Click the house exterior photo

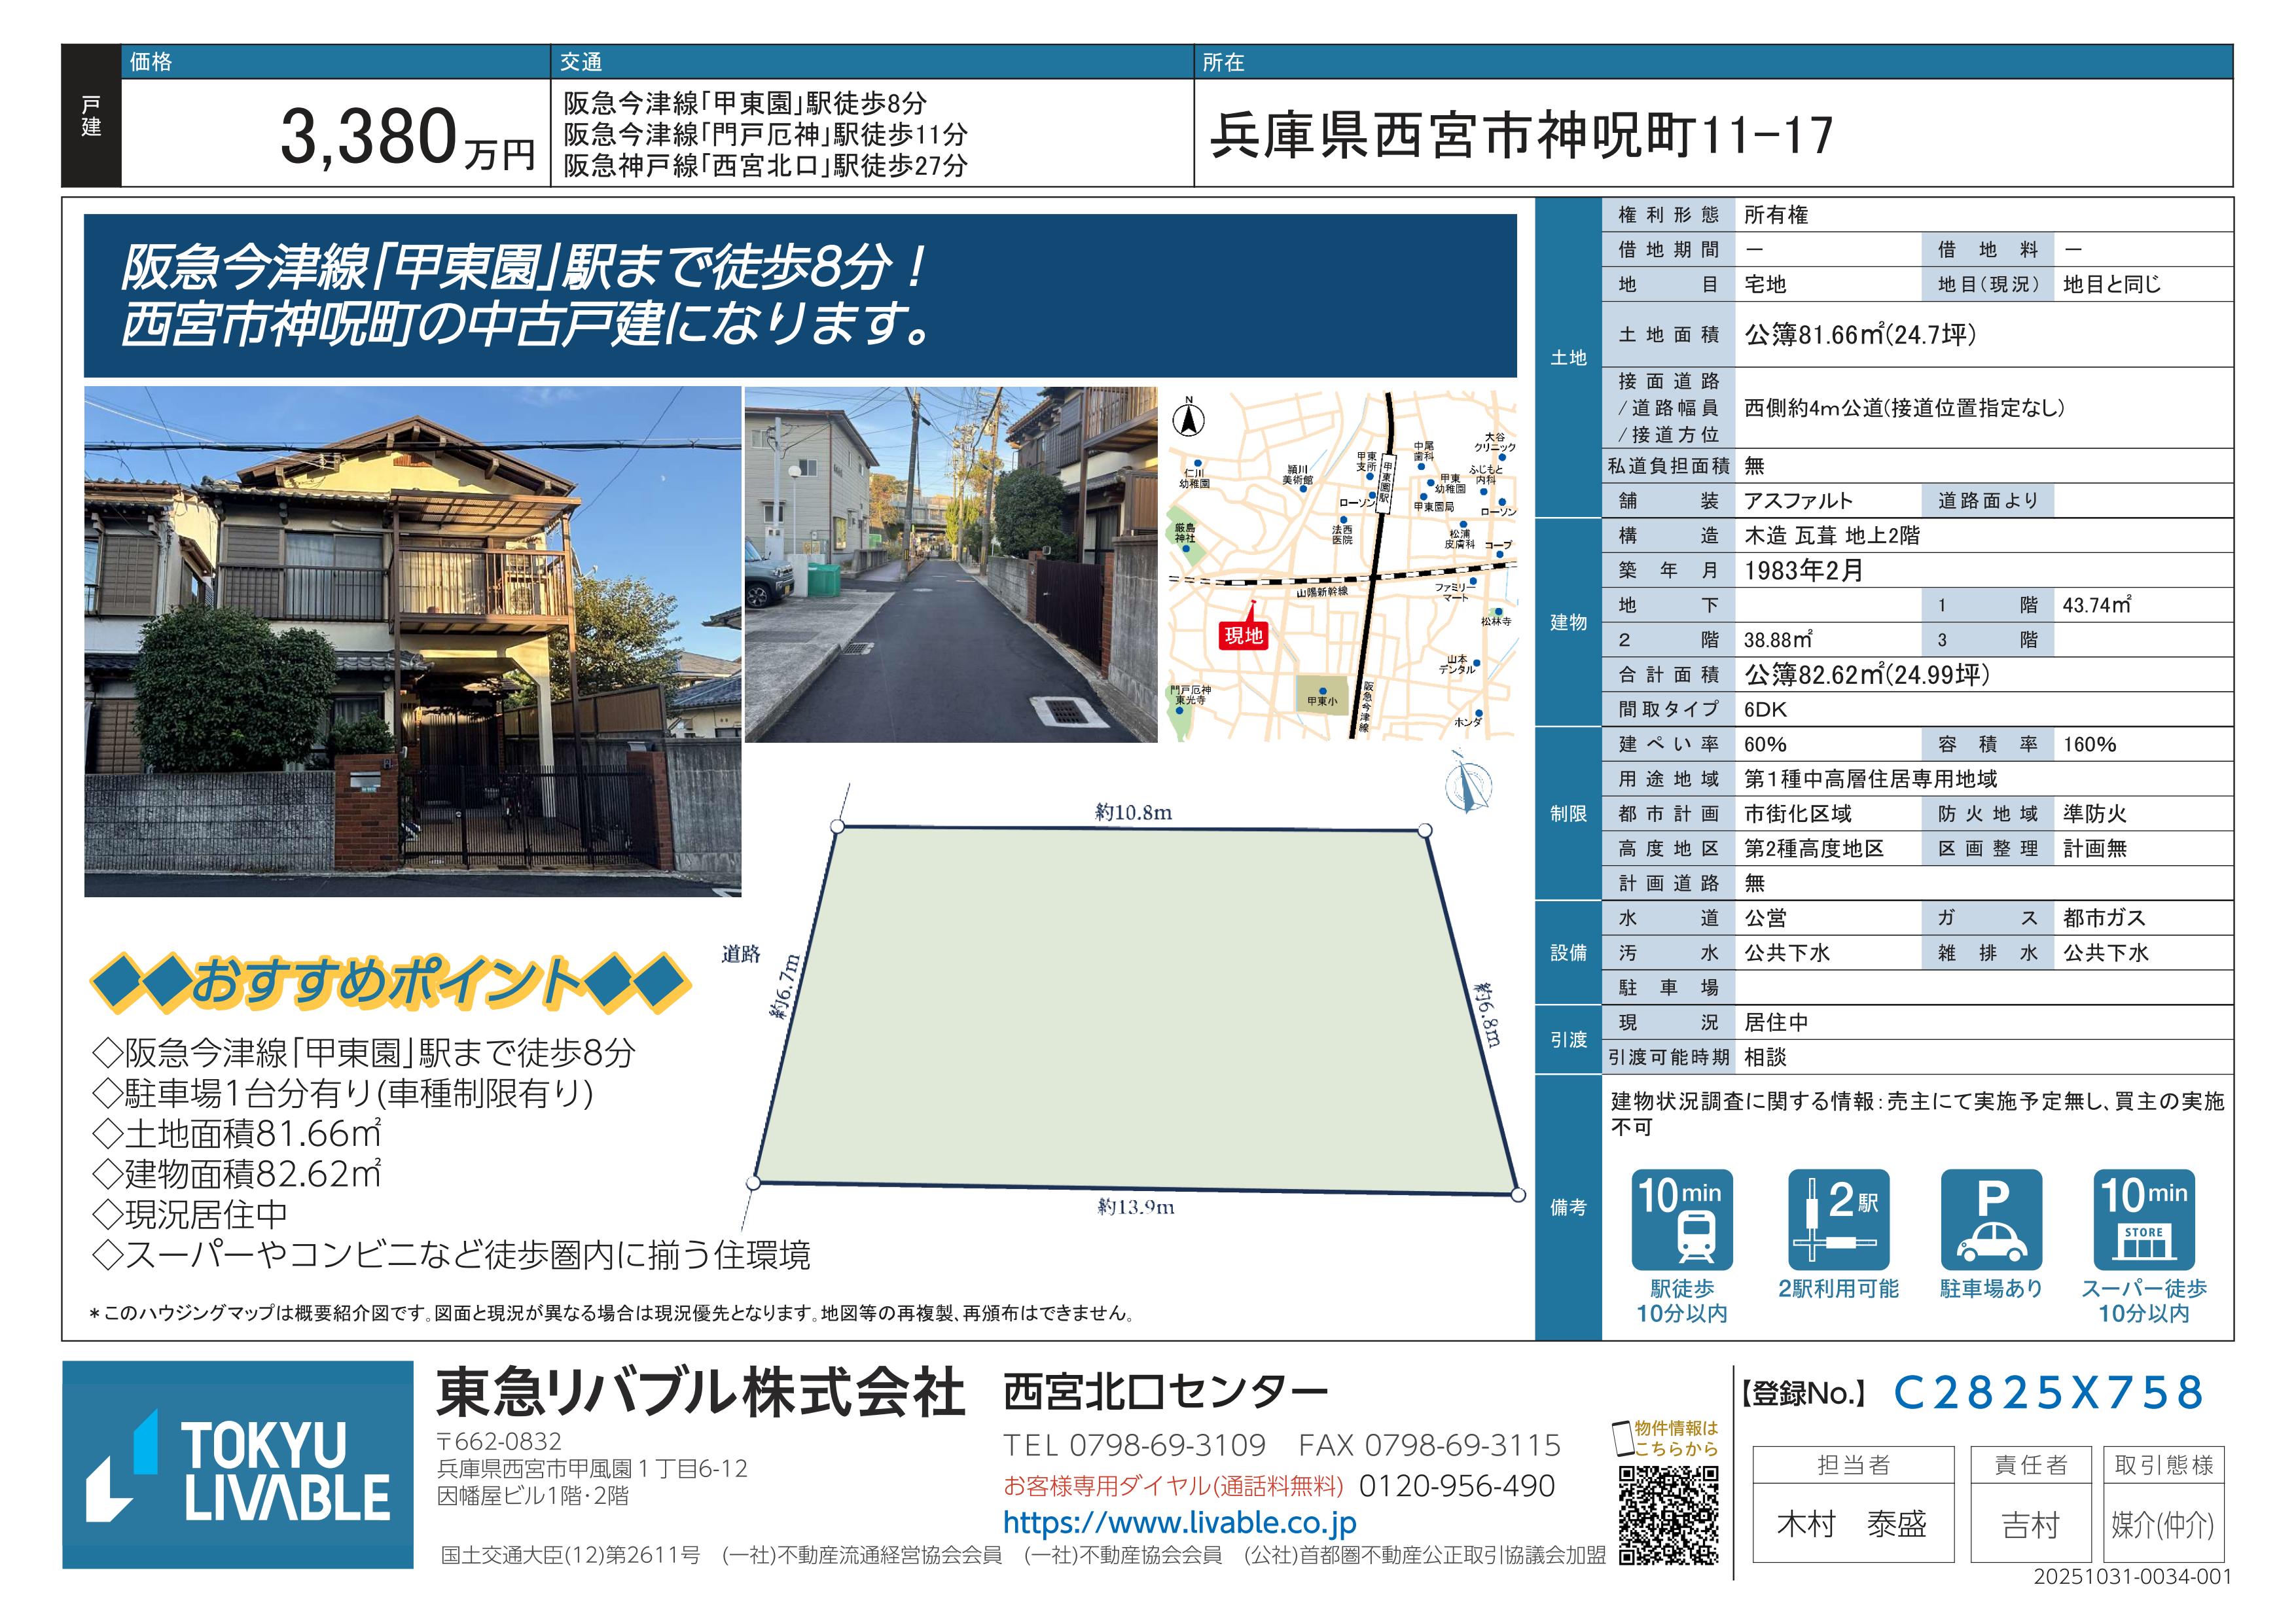(x=412, y=641)
